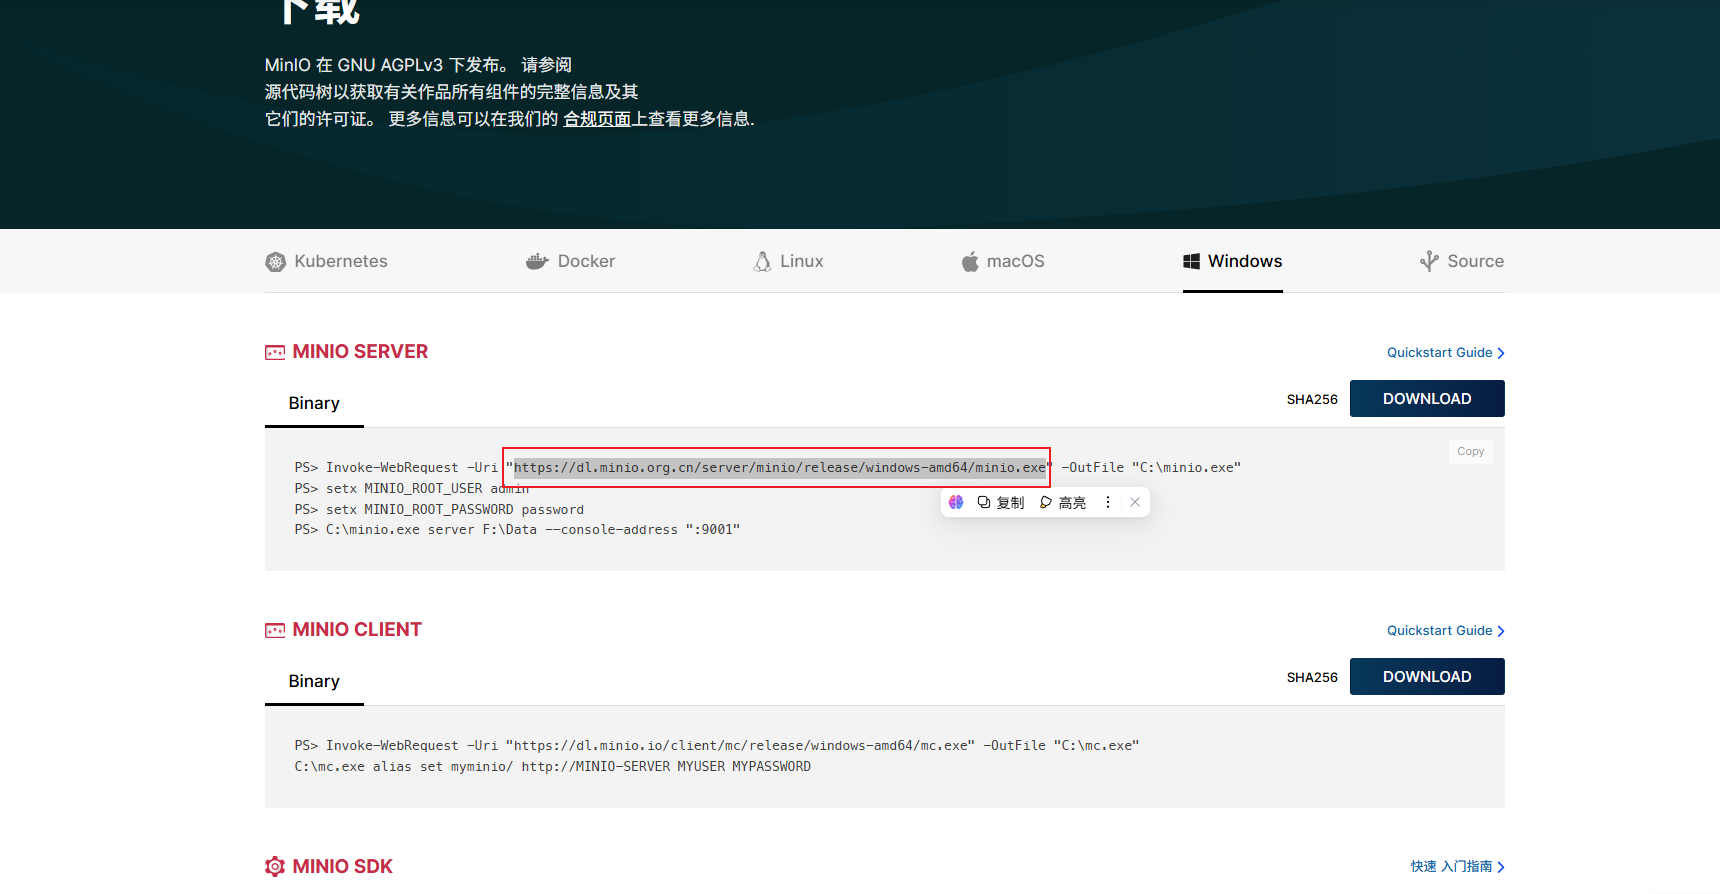Click the Windows logo icon
The image size is (1720, 894).
(x=1191, y=261)
